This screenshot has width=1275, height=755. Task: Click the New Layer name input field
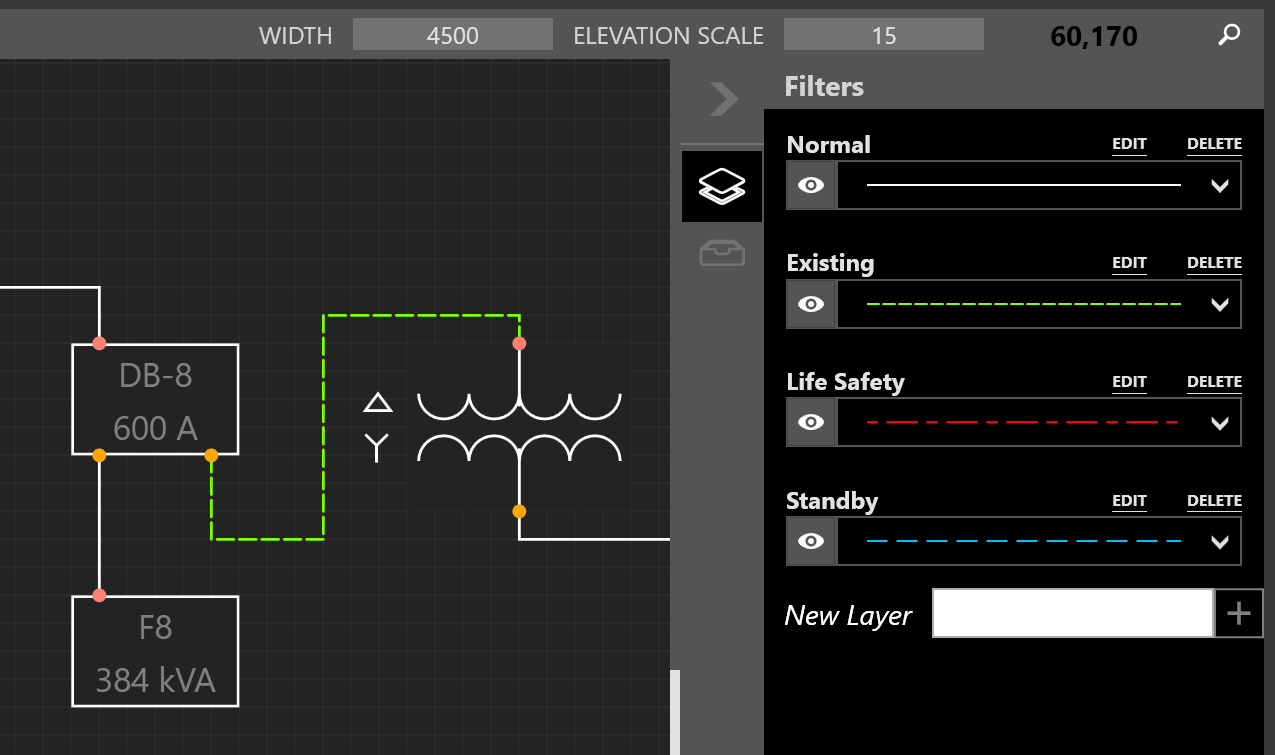(x=1072, y=612)
